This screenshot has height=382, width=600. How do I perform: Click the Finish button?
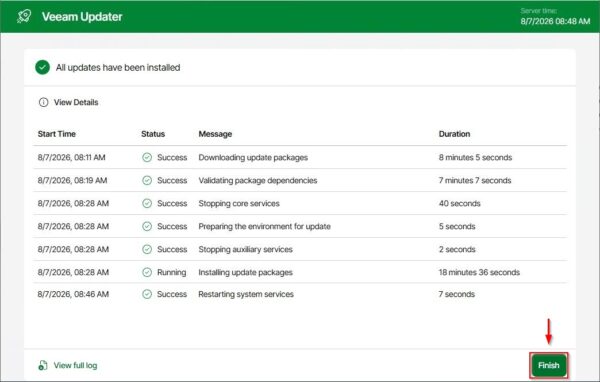pos(549,365)
